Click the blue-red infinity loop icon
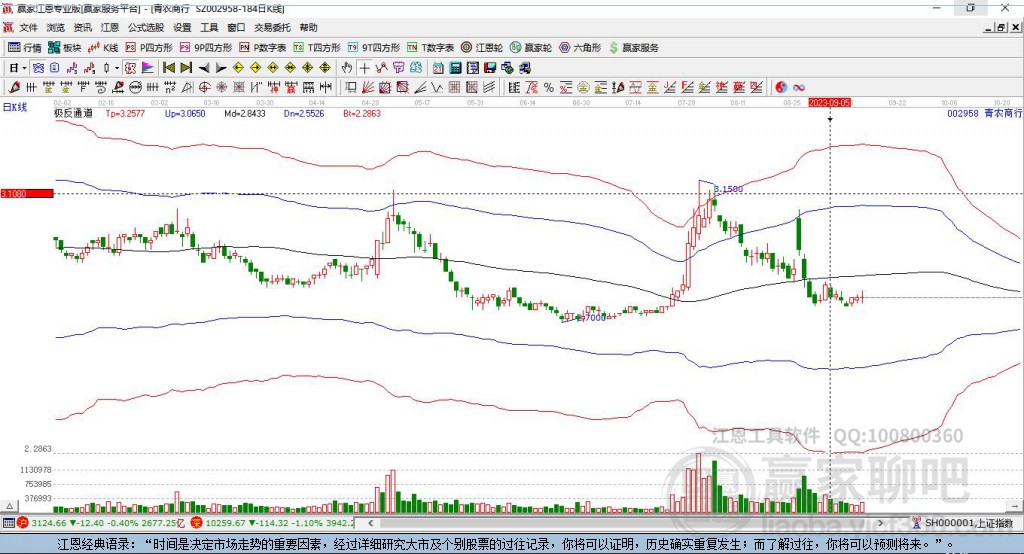1024x554 pixels. tap(799, 88)
